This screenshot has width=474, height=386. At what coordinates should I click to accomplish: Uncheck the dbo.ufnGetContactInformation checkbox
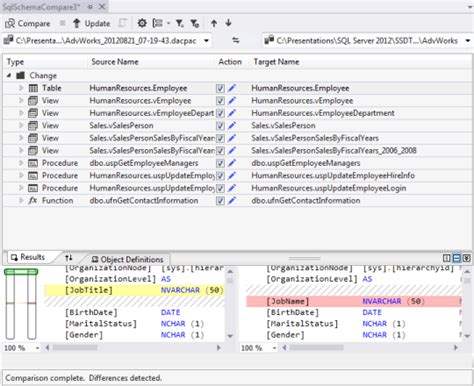point(220,201)
